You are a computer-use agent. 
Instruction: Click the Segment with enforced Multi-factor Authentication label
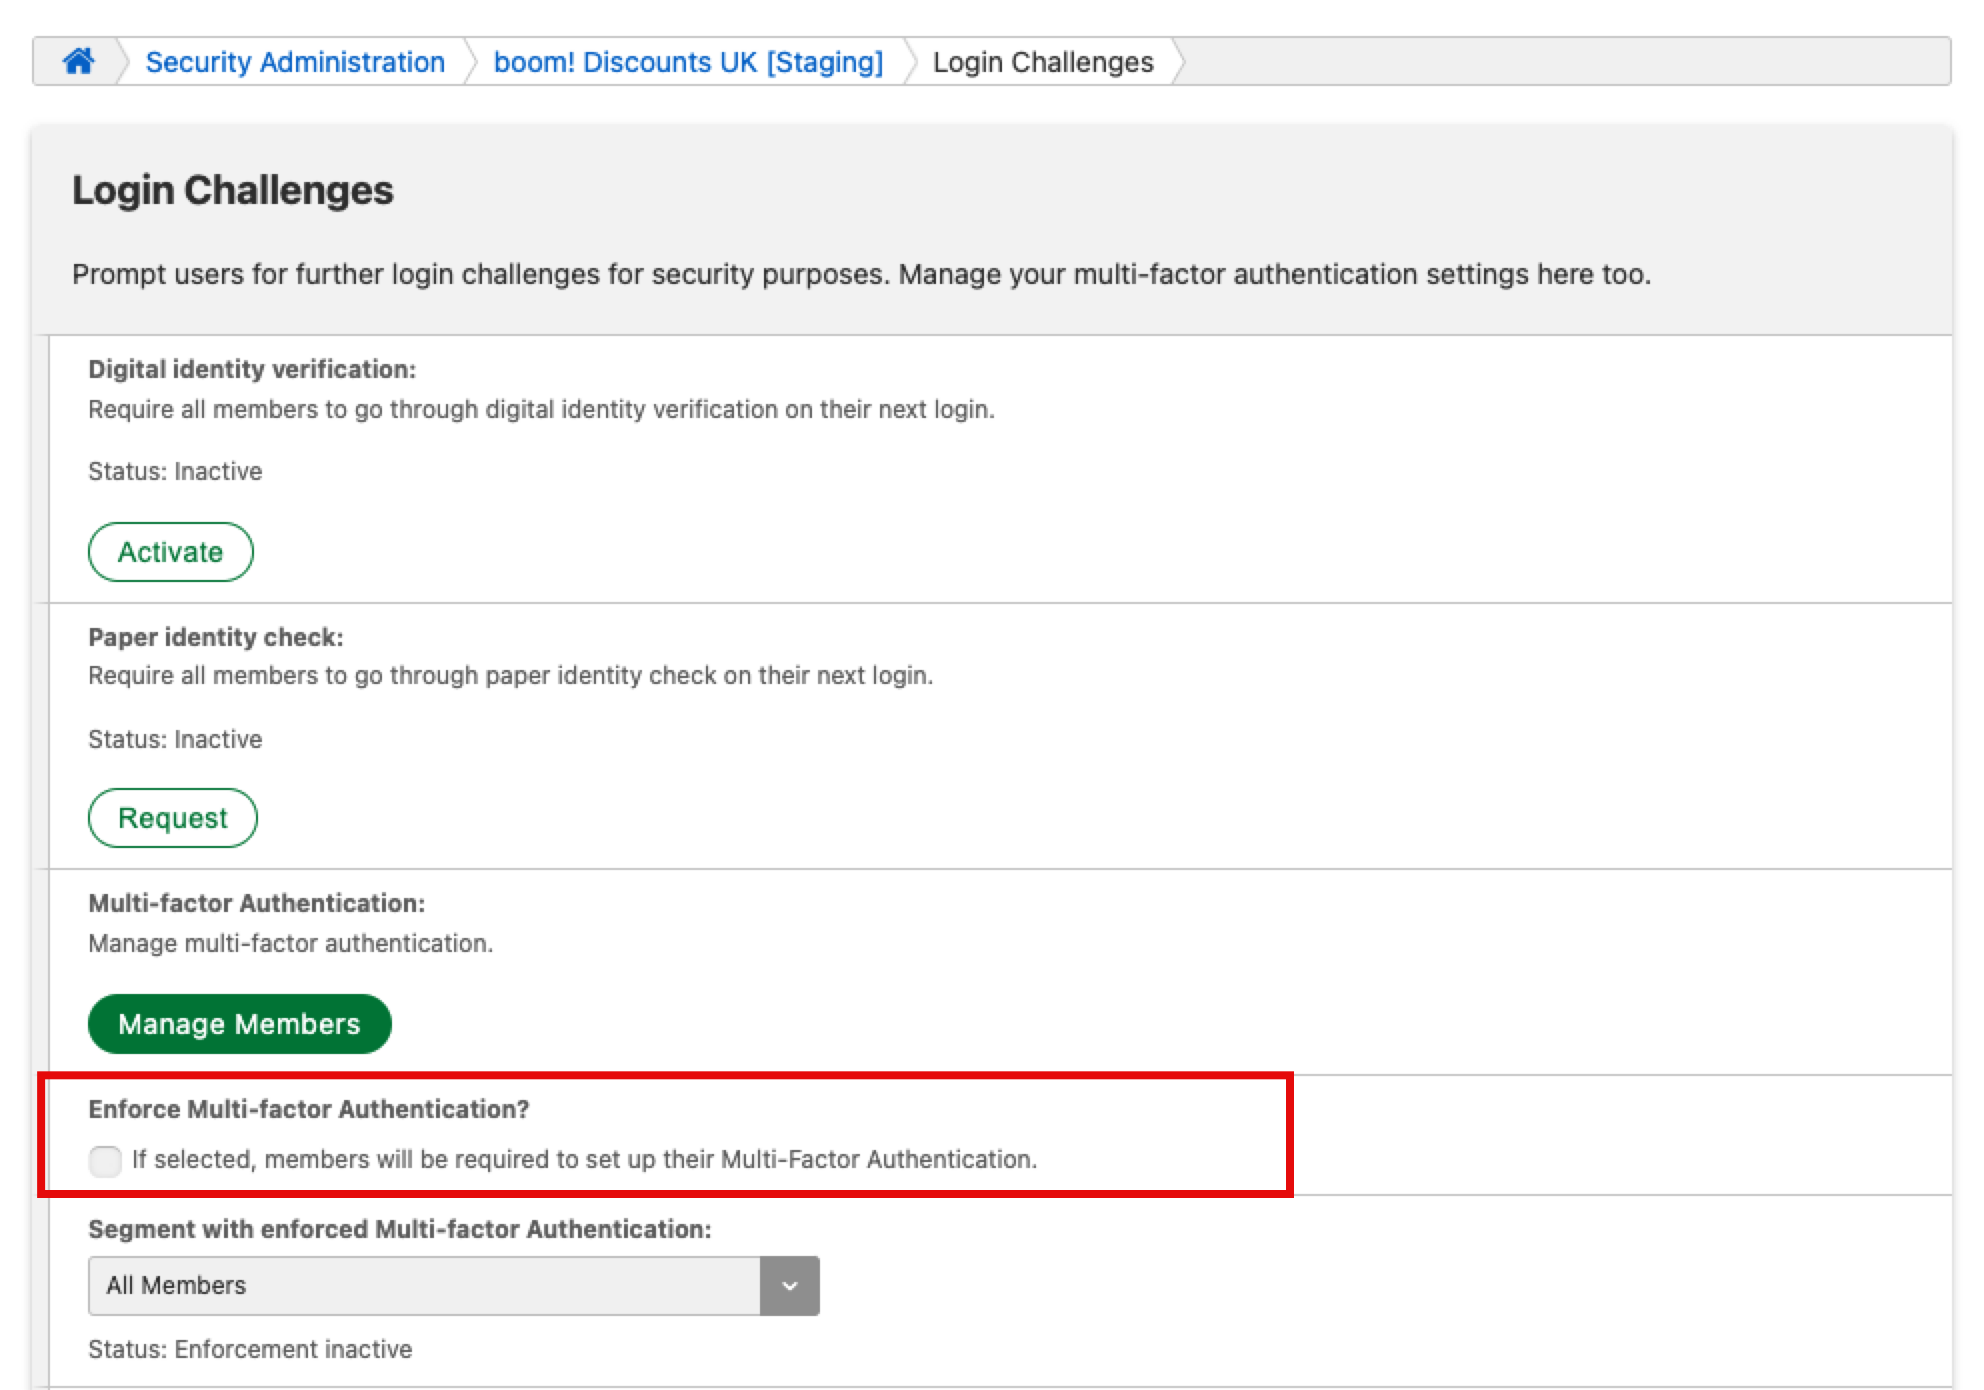pyautogui.click(x=400, y=1229)
